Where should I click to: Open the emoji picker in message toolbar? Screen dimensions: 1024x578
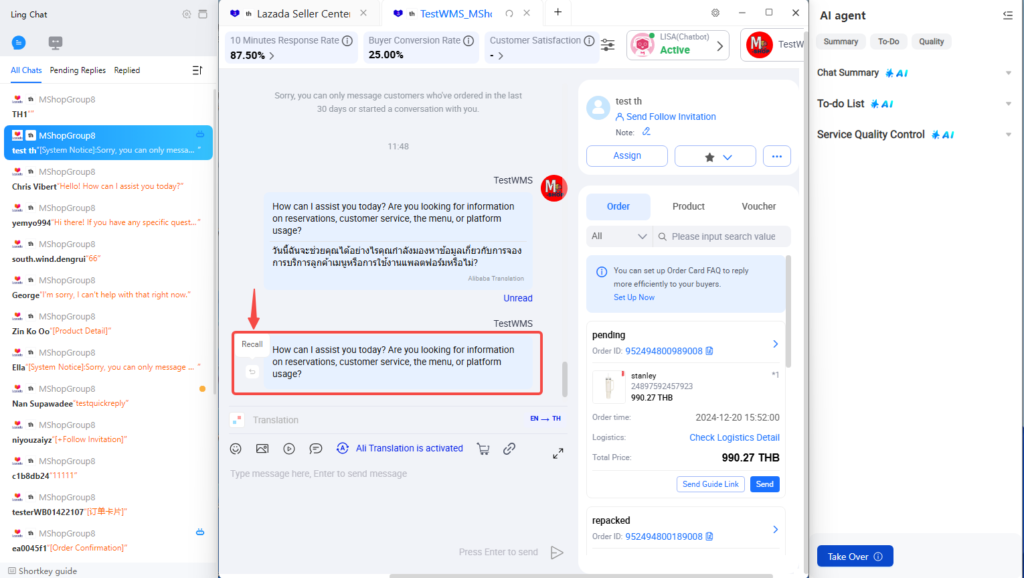236,449
